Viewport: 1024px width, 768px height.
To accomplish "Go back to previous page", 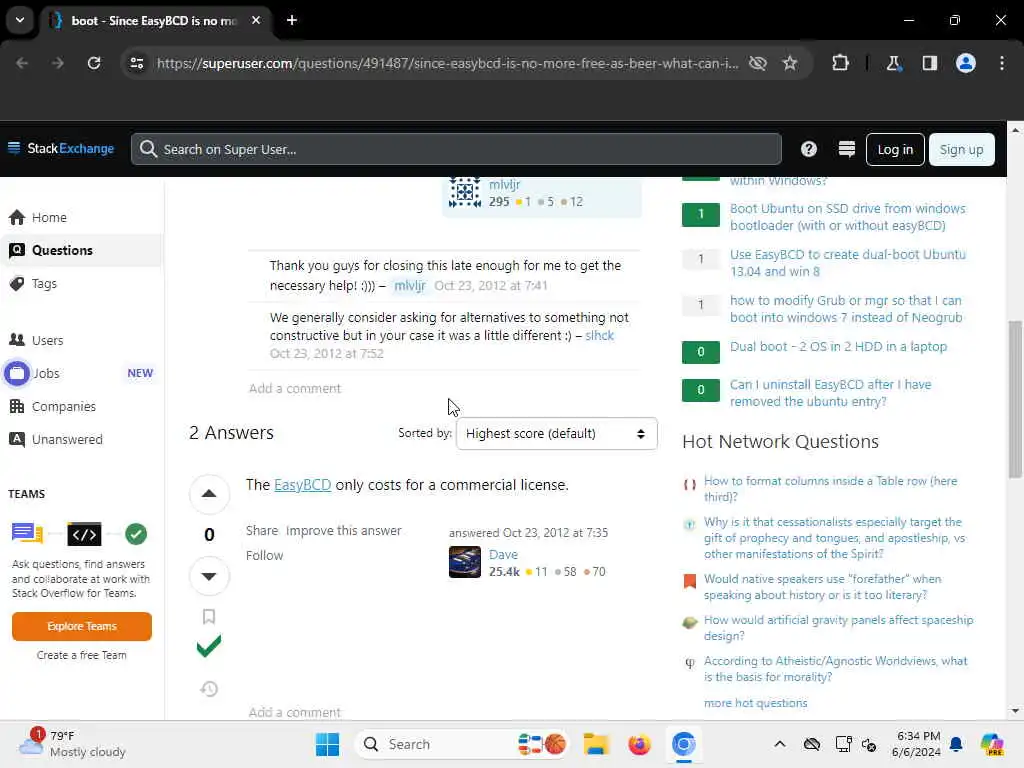I will point(22,63).
